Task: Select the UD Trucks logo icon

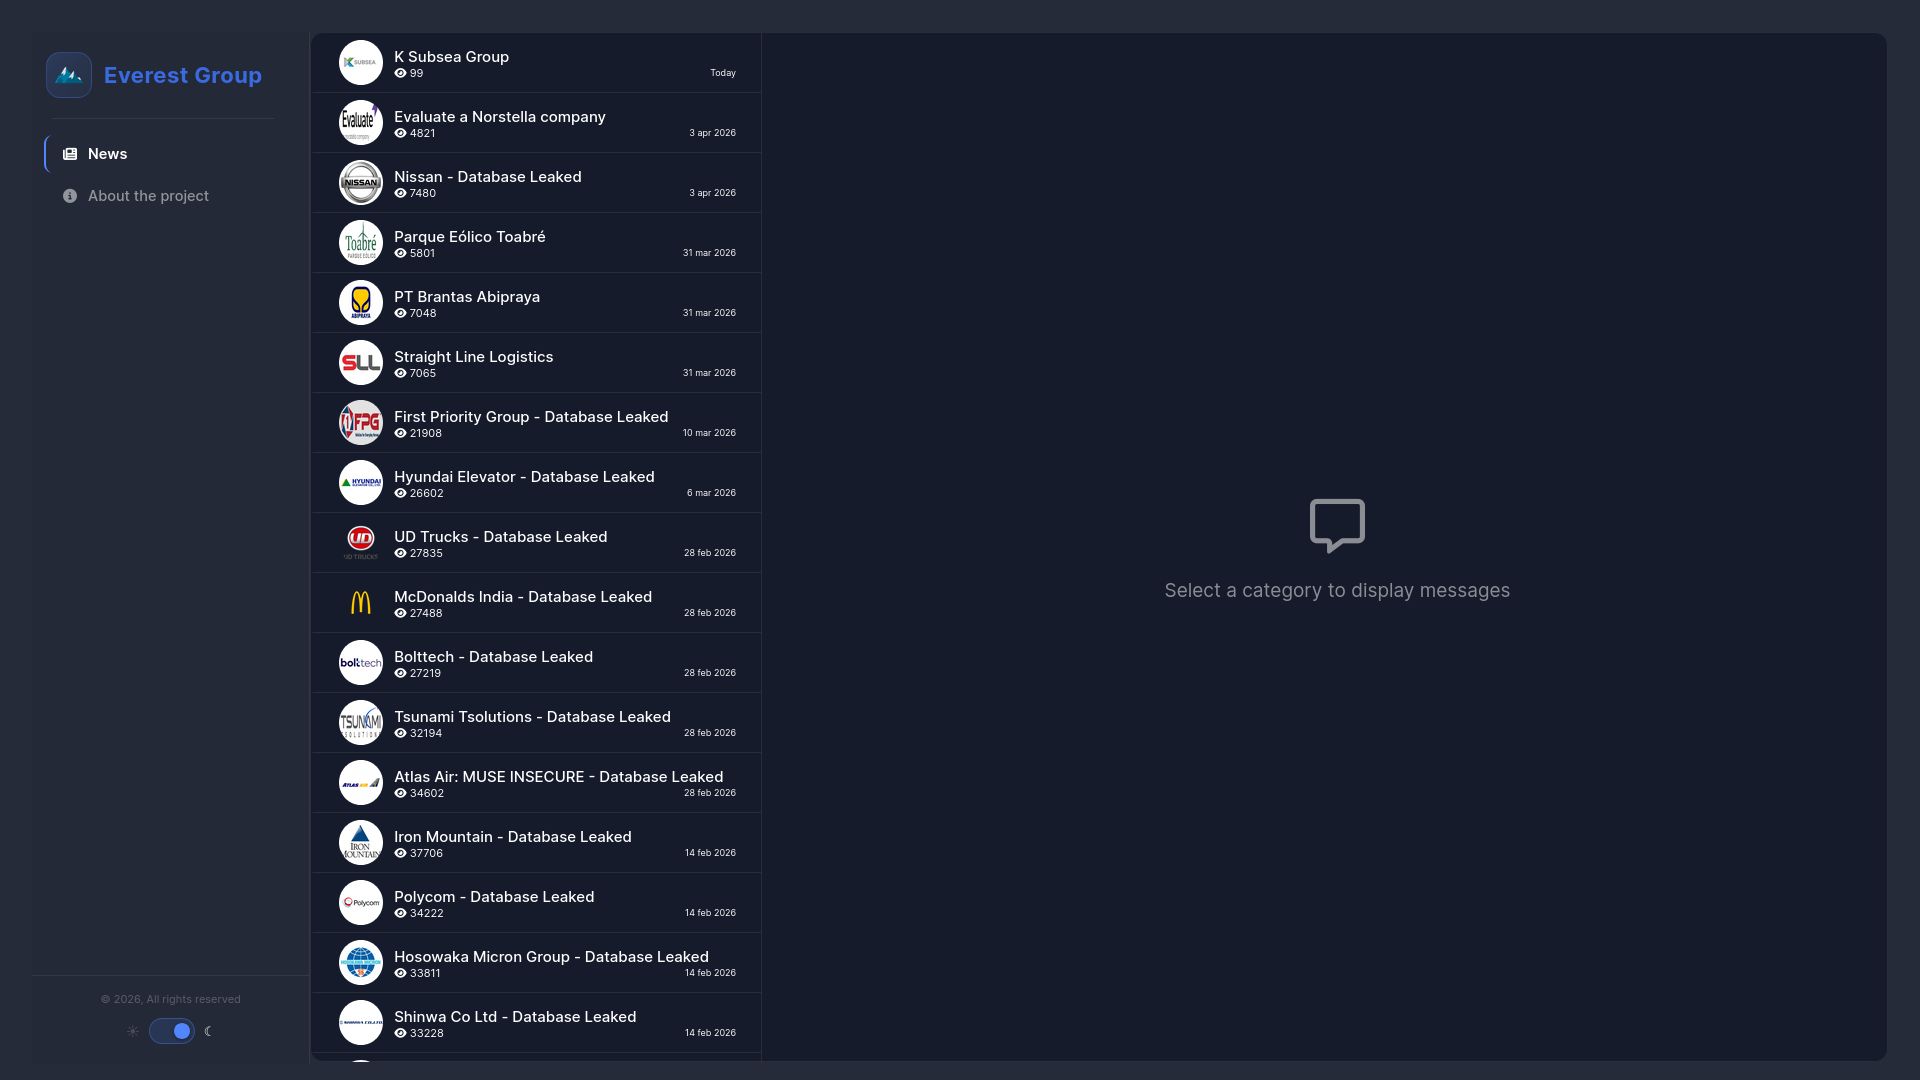Action: pyautogui.click(x=361, y=543)
